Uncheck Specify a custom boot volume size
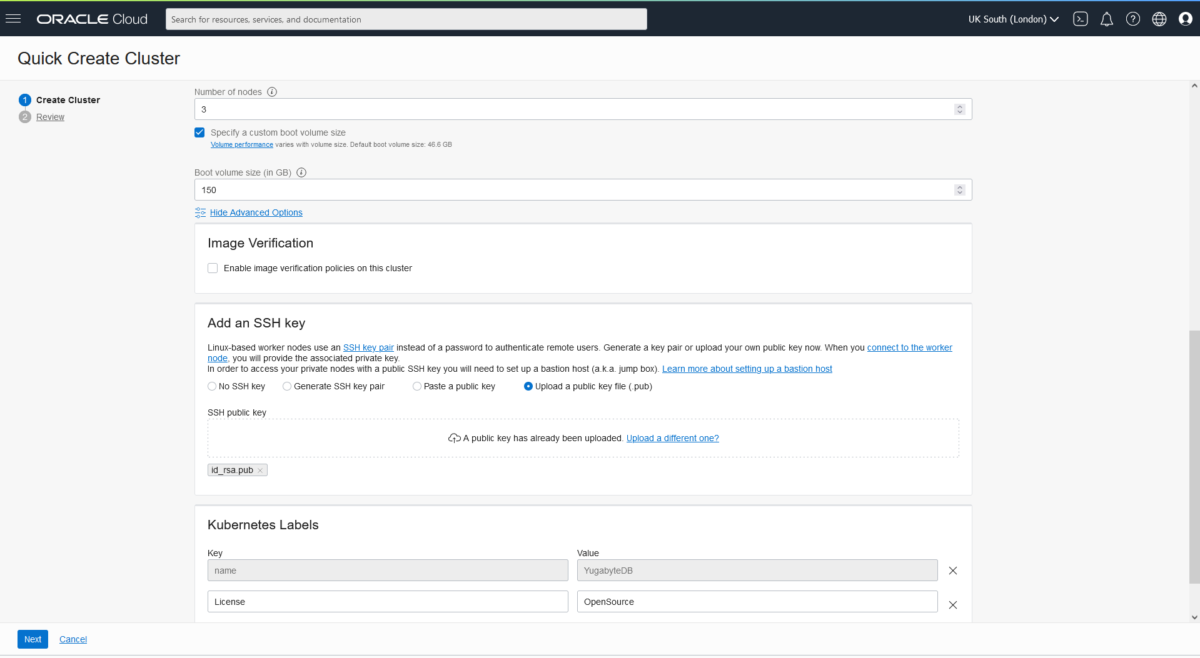 (x=199, y=131)
